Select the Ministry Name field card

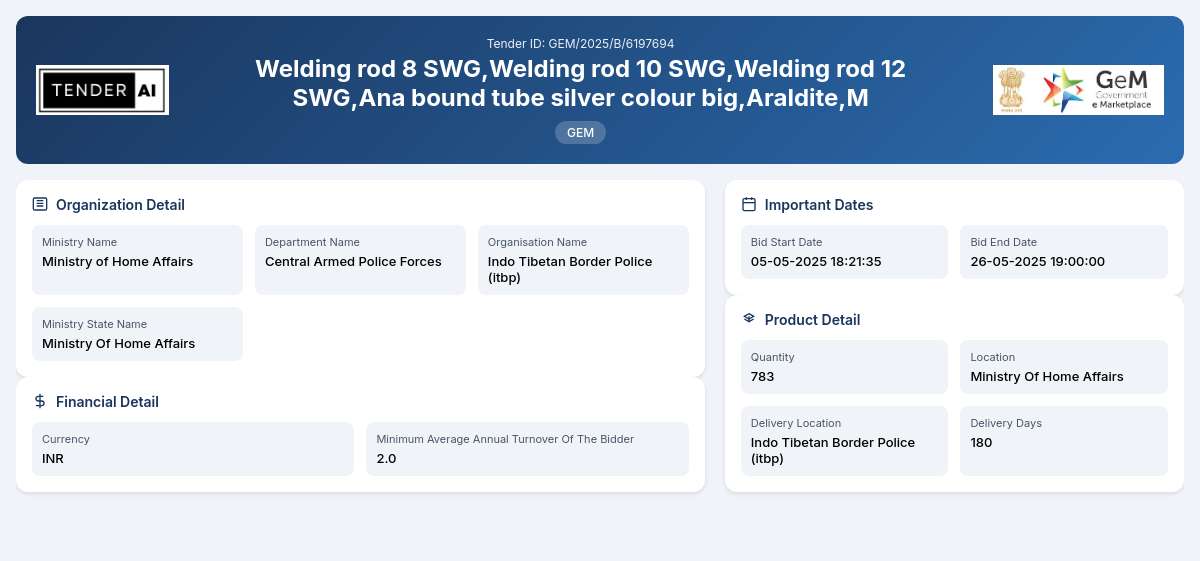pos(137,260)
